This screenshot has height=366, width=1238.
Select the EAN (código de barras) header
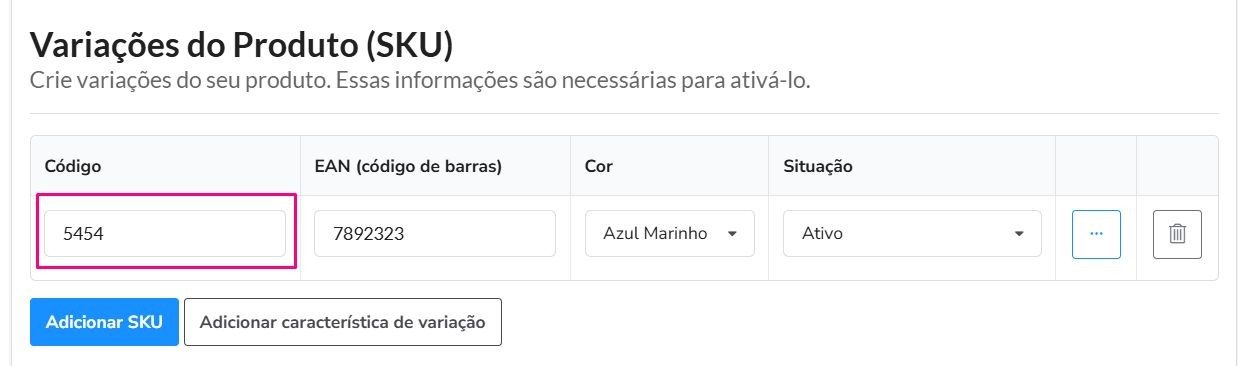point(408,166)
